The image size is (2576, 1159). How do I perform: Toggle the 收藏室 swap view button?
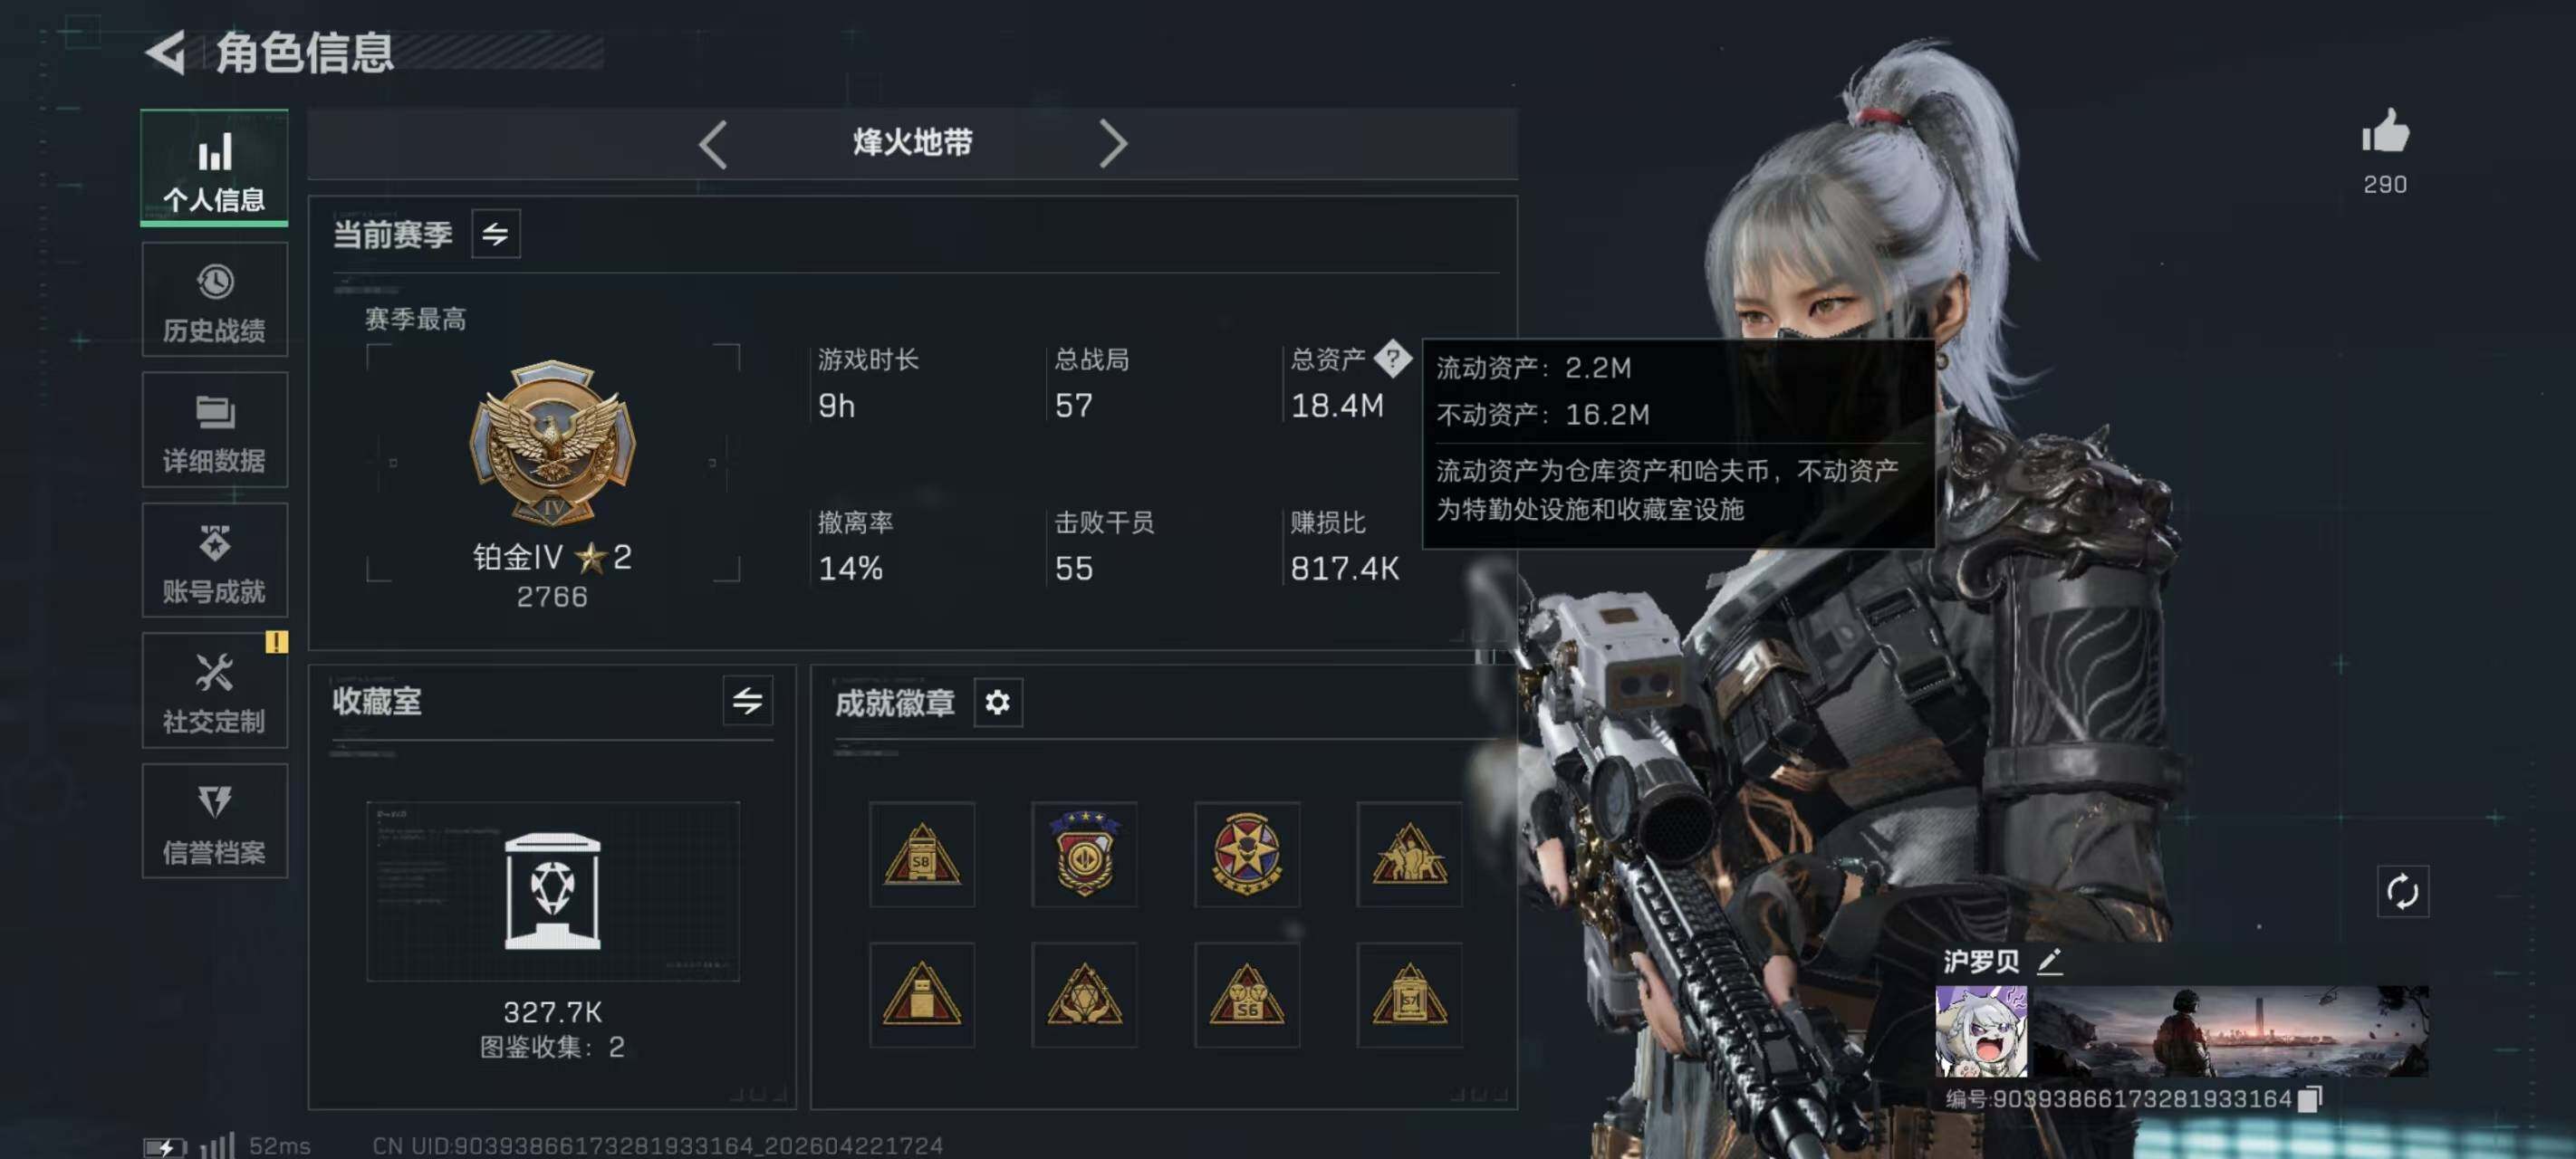[747, 700]
